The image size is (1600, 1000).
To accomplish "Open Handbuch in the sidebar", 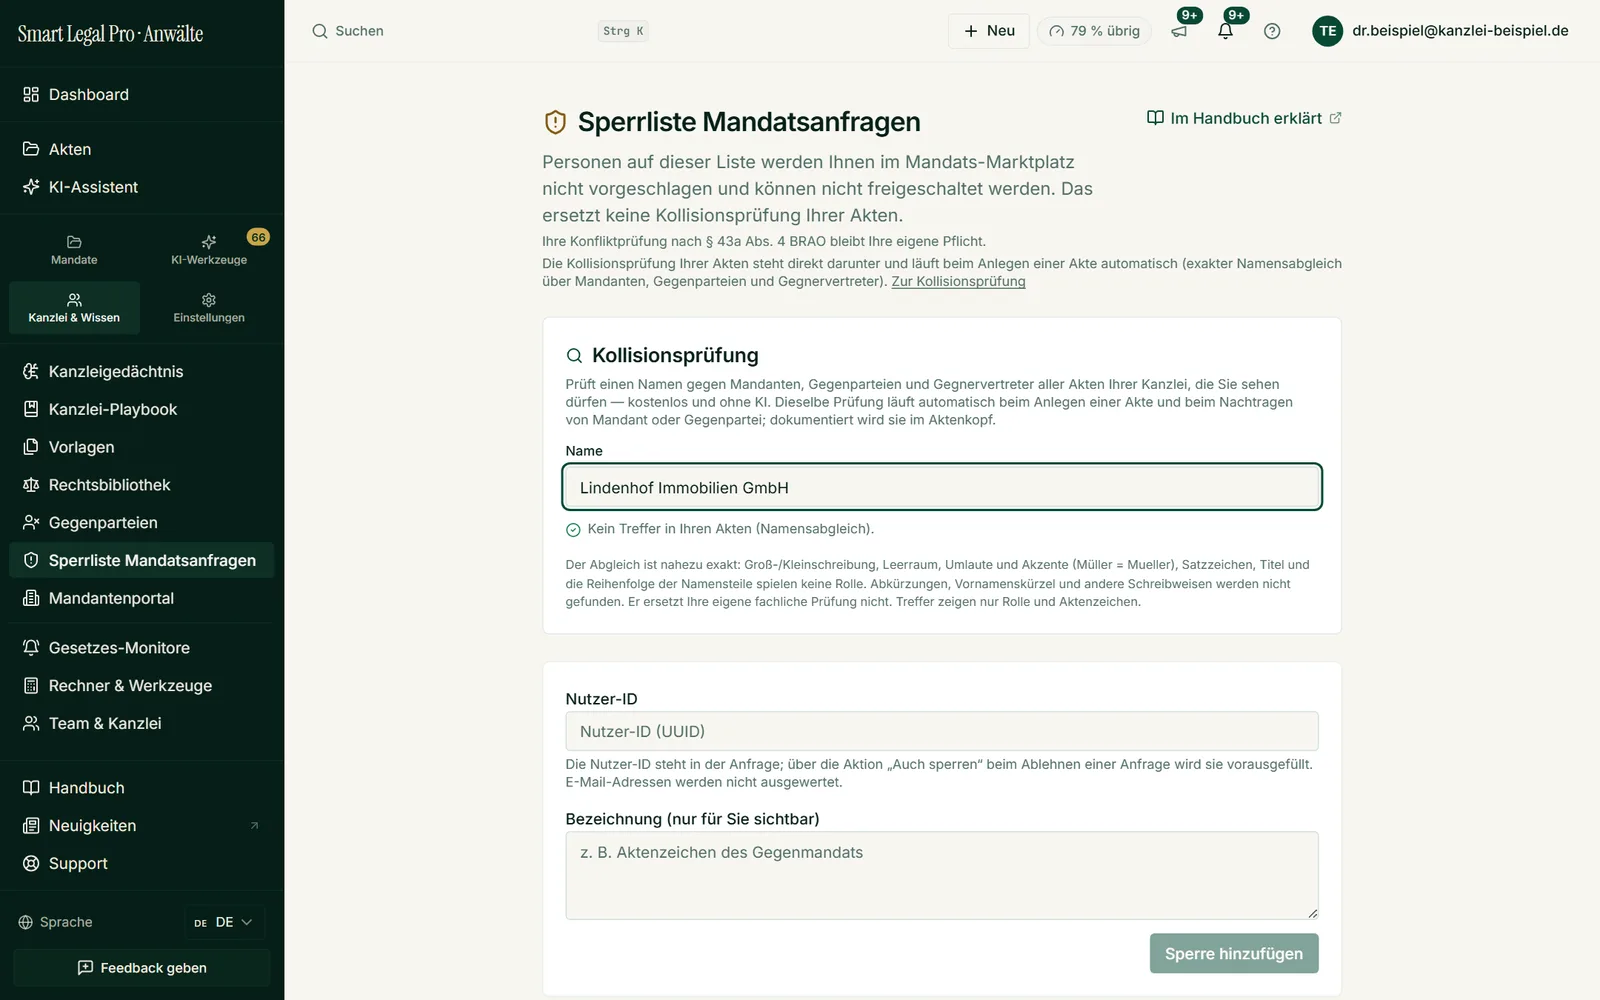I will tap(142, 788).
